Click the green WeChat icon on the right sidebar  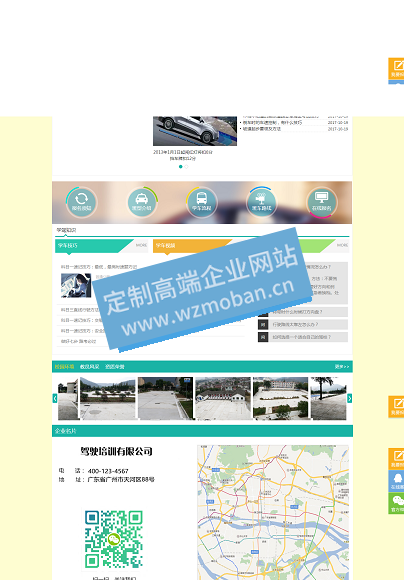click(x=396, y=503)
